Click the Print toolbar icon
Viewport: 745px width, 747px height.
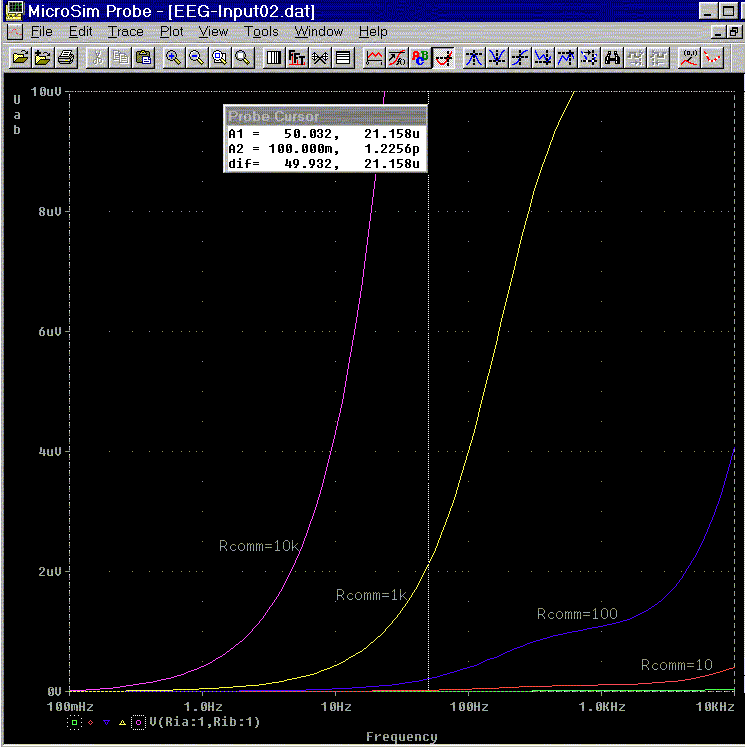click(66, 58)
